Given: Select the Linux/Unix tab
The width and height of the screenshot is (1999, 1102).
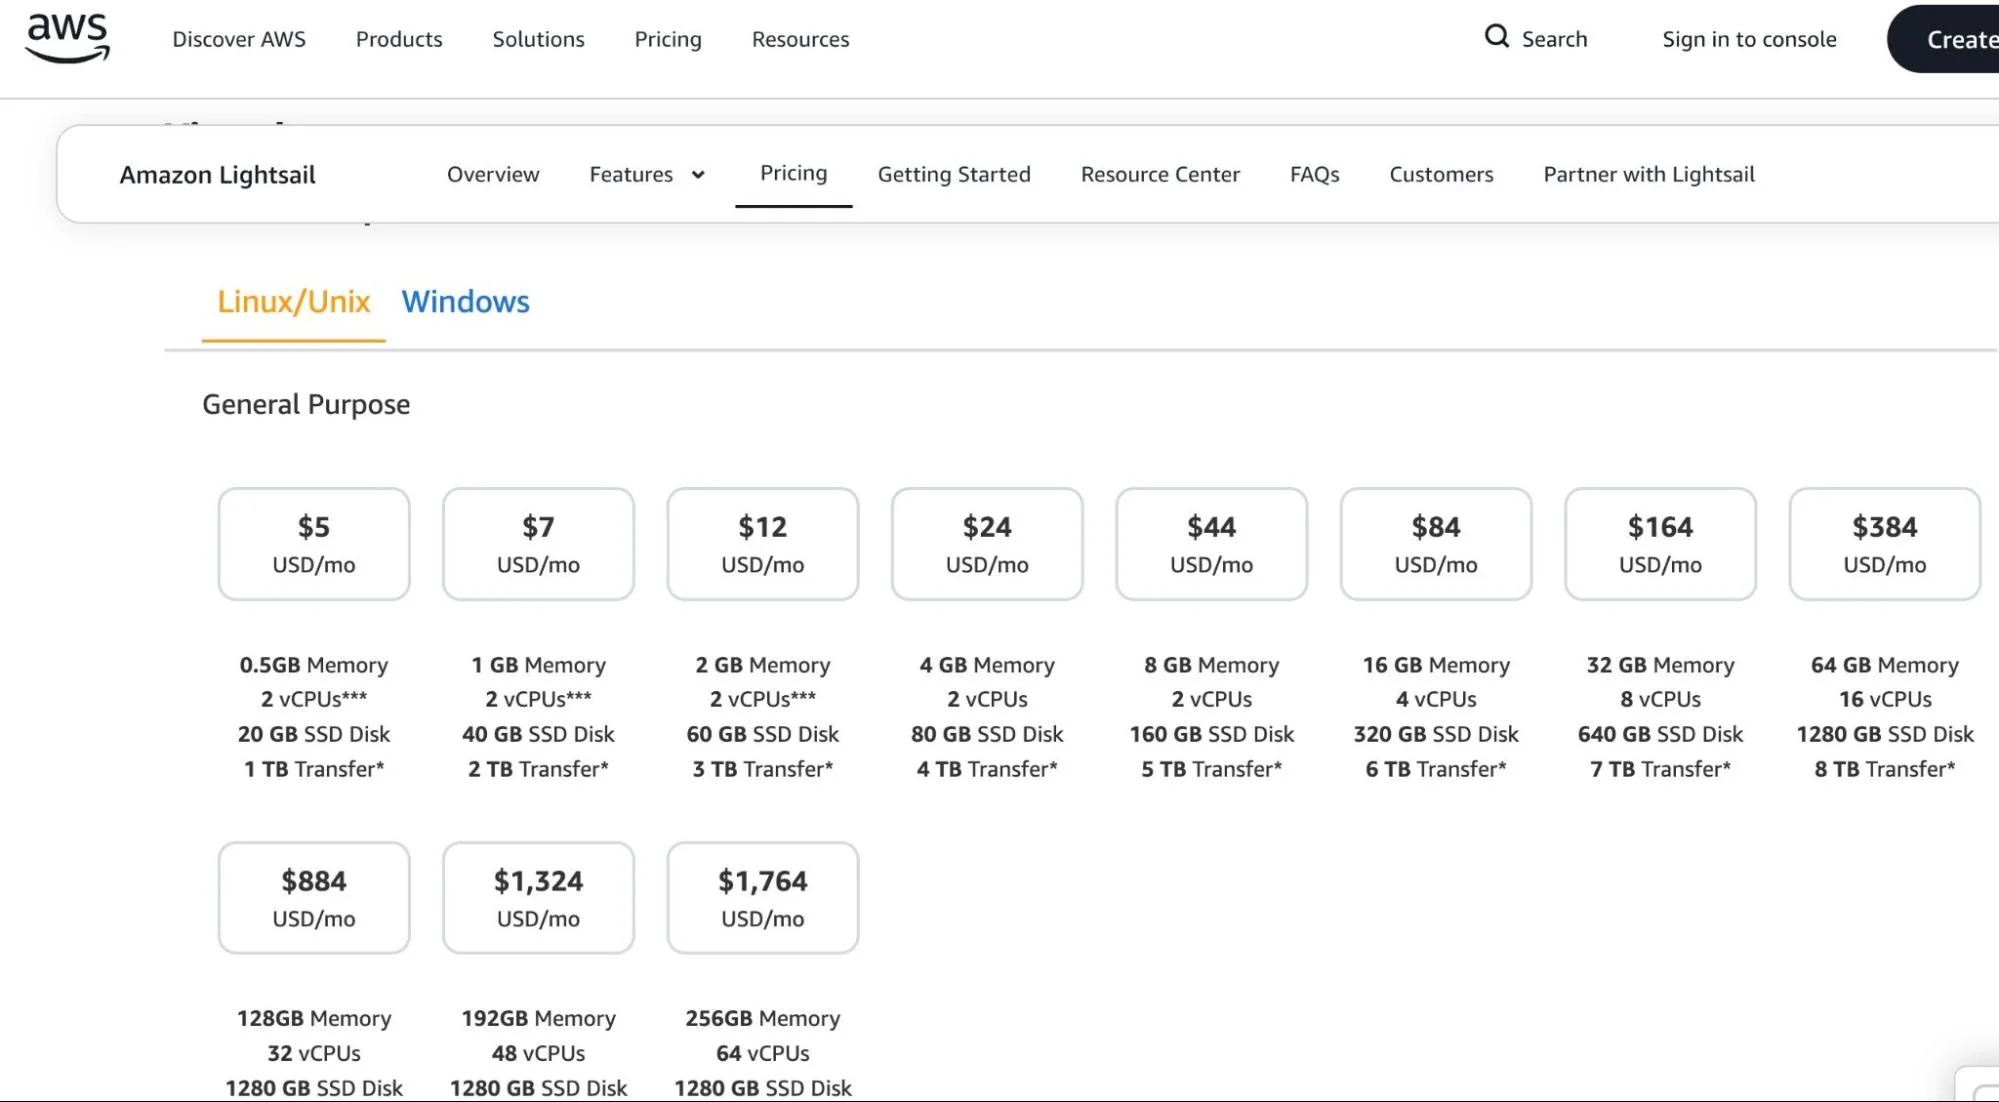Looking at the screenshot, I should pyautogui.click(x=293, y=301).
